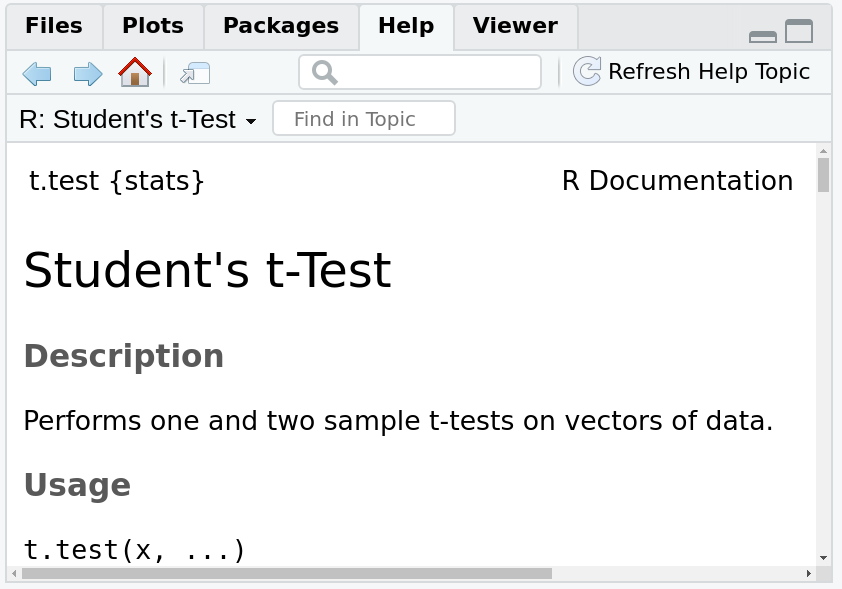
Task: Navigate forward in help history
Action: pos(87,72)
